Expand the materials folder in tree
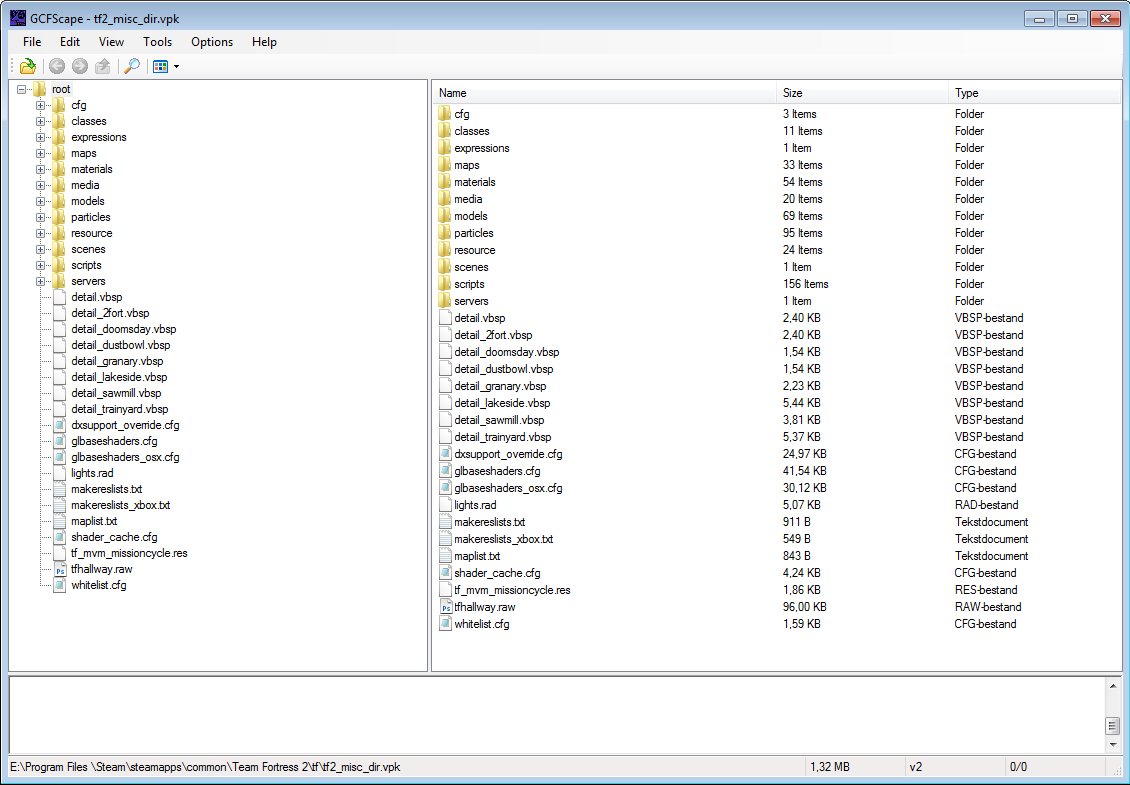Screen dimensions: 1130x785 pos(40,169)
